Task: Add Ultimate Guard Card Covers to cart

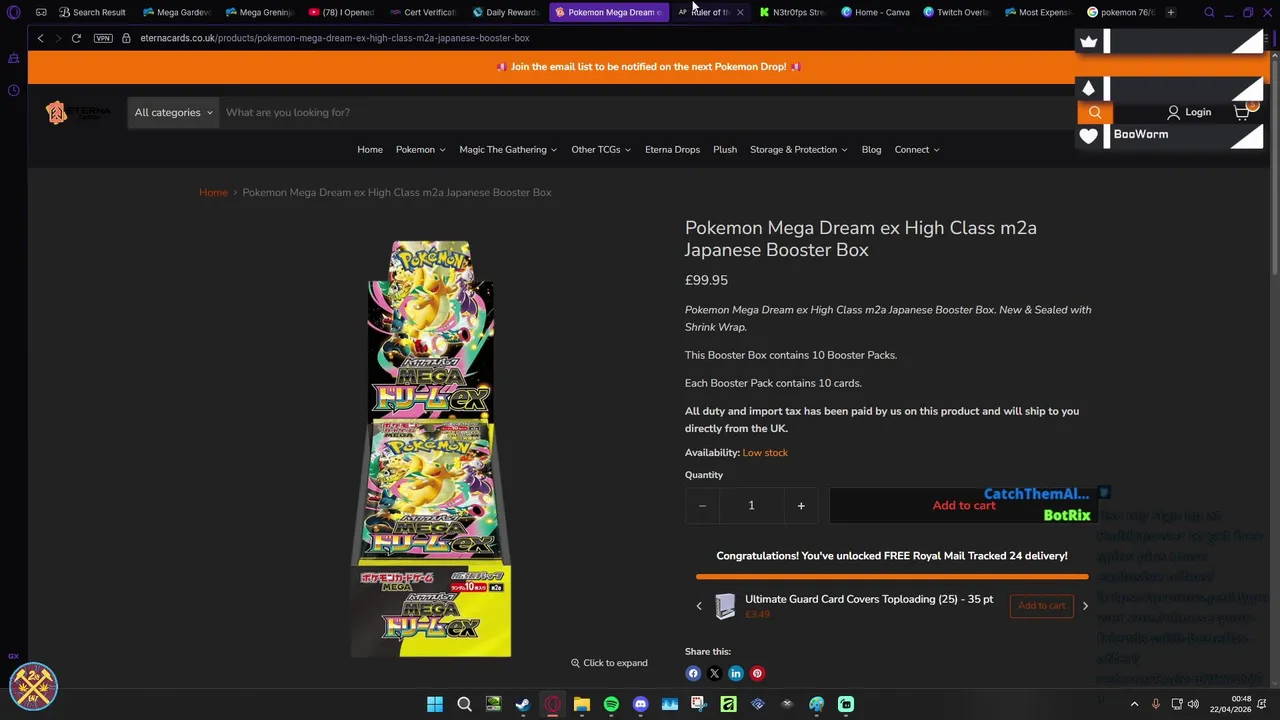Action: point(1041,606)
